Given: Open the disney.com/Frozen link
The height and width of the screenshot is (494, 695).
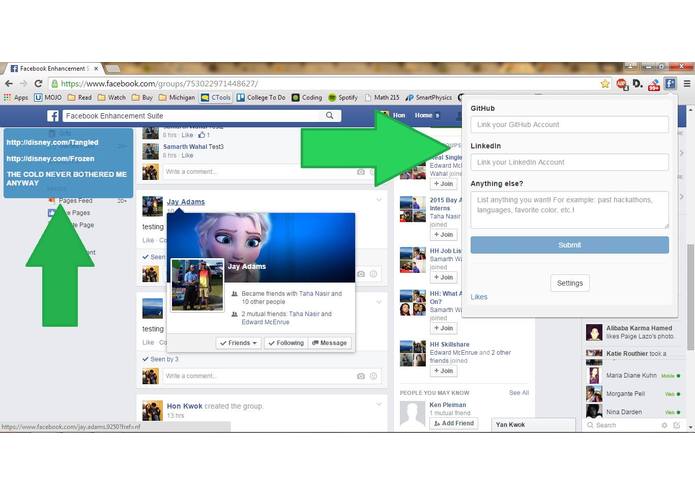Looking at the screenshot, I should [x=51, y=159].
